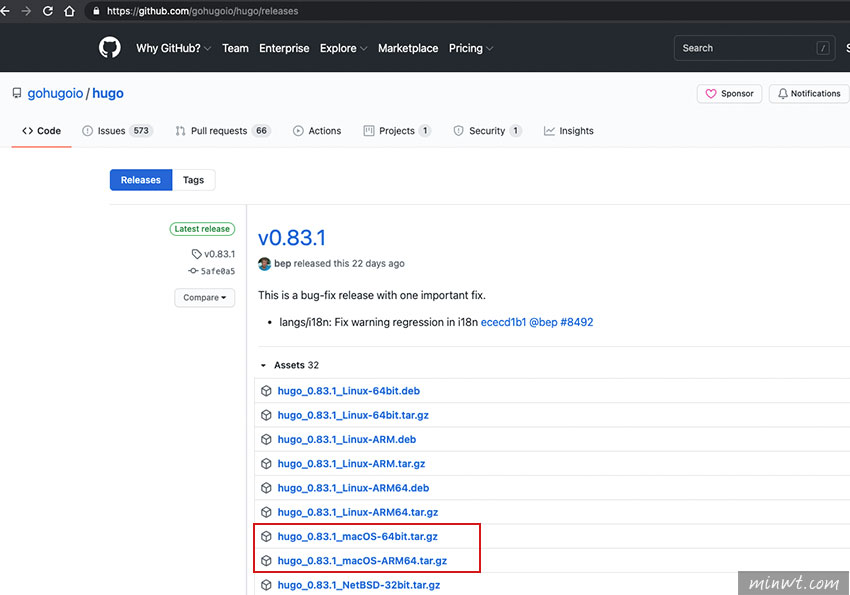The height and width of the screenshot is (595, 850).
Task: Open the v0.83.1 tag link in sidebar
Action: point(220,254)
